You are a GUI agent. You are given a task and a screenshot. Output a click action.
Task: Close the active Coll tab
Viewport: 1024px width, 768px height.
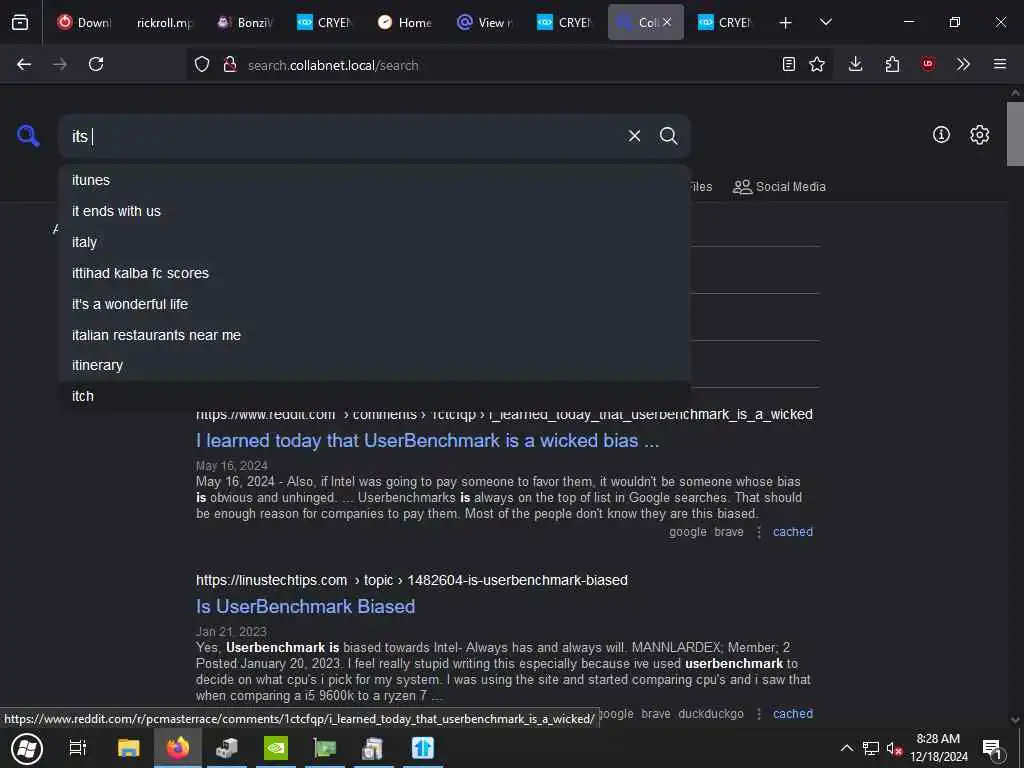(667, 22)
